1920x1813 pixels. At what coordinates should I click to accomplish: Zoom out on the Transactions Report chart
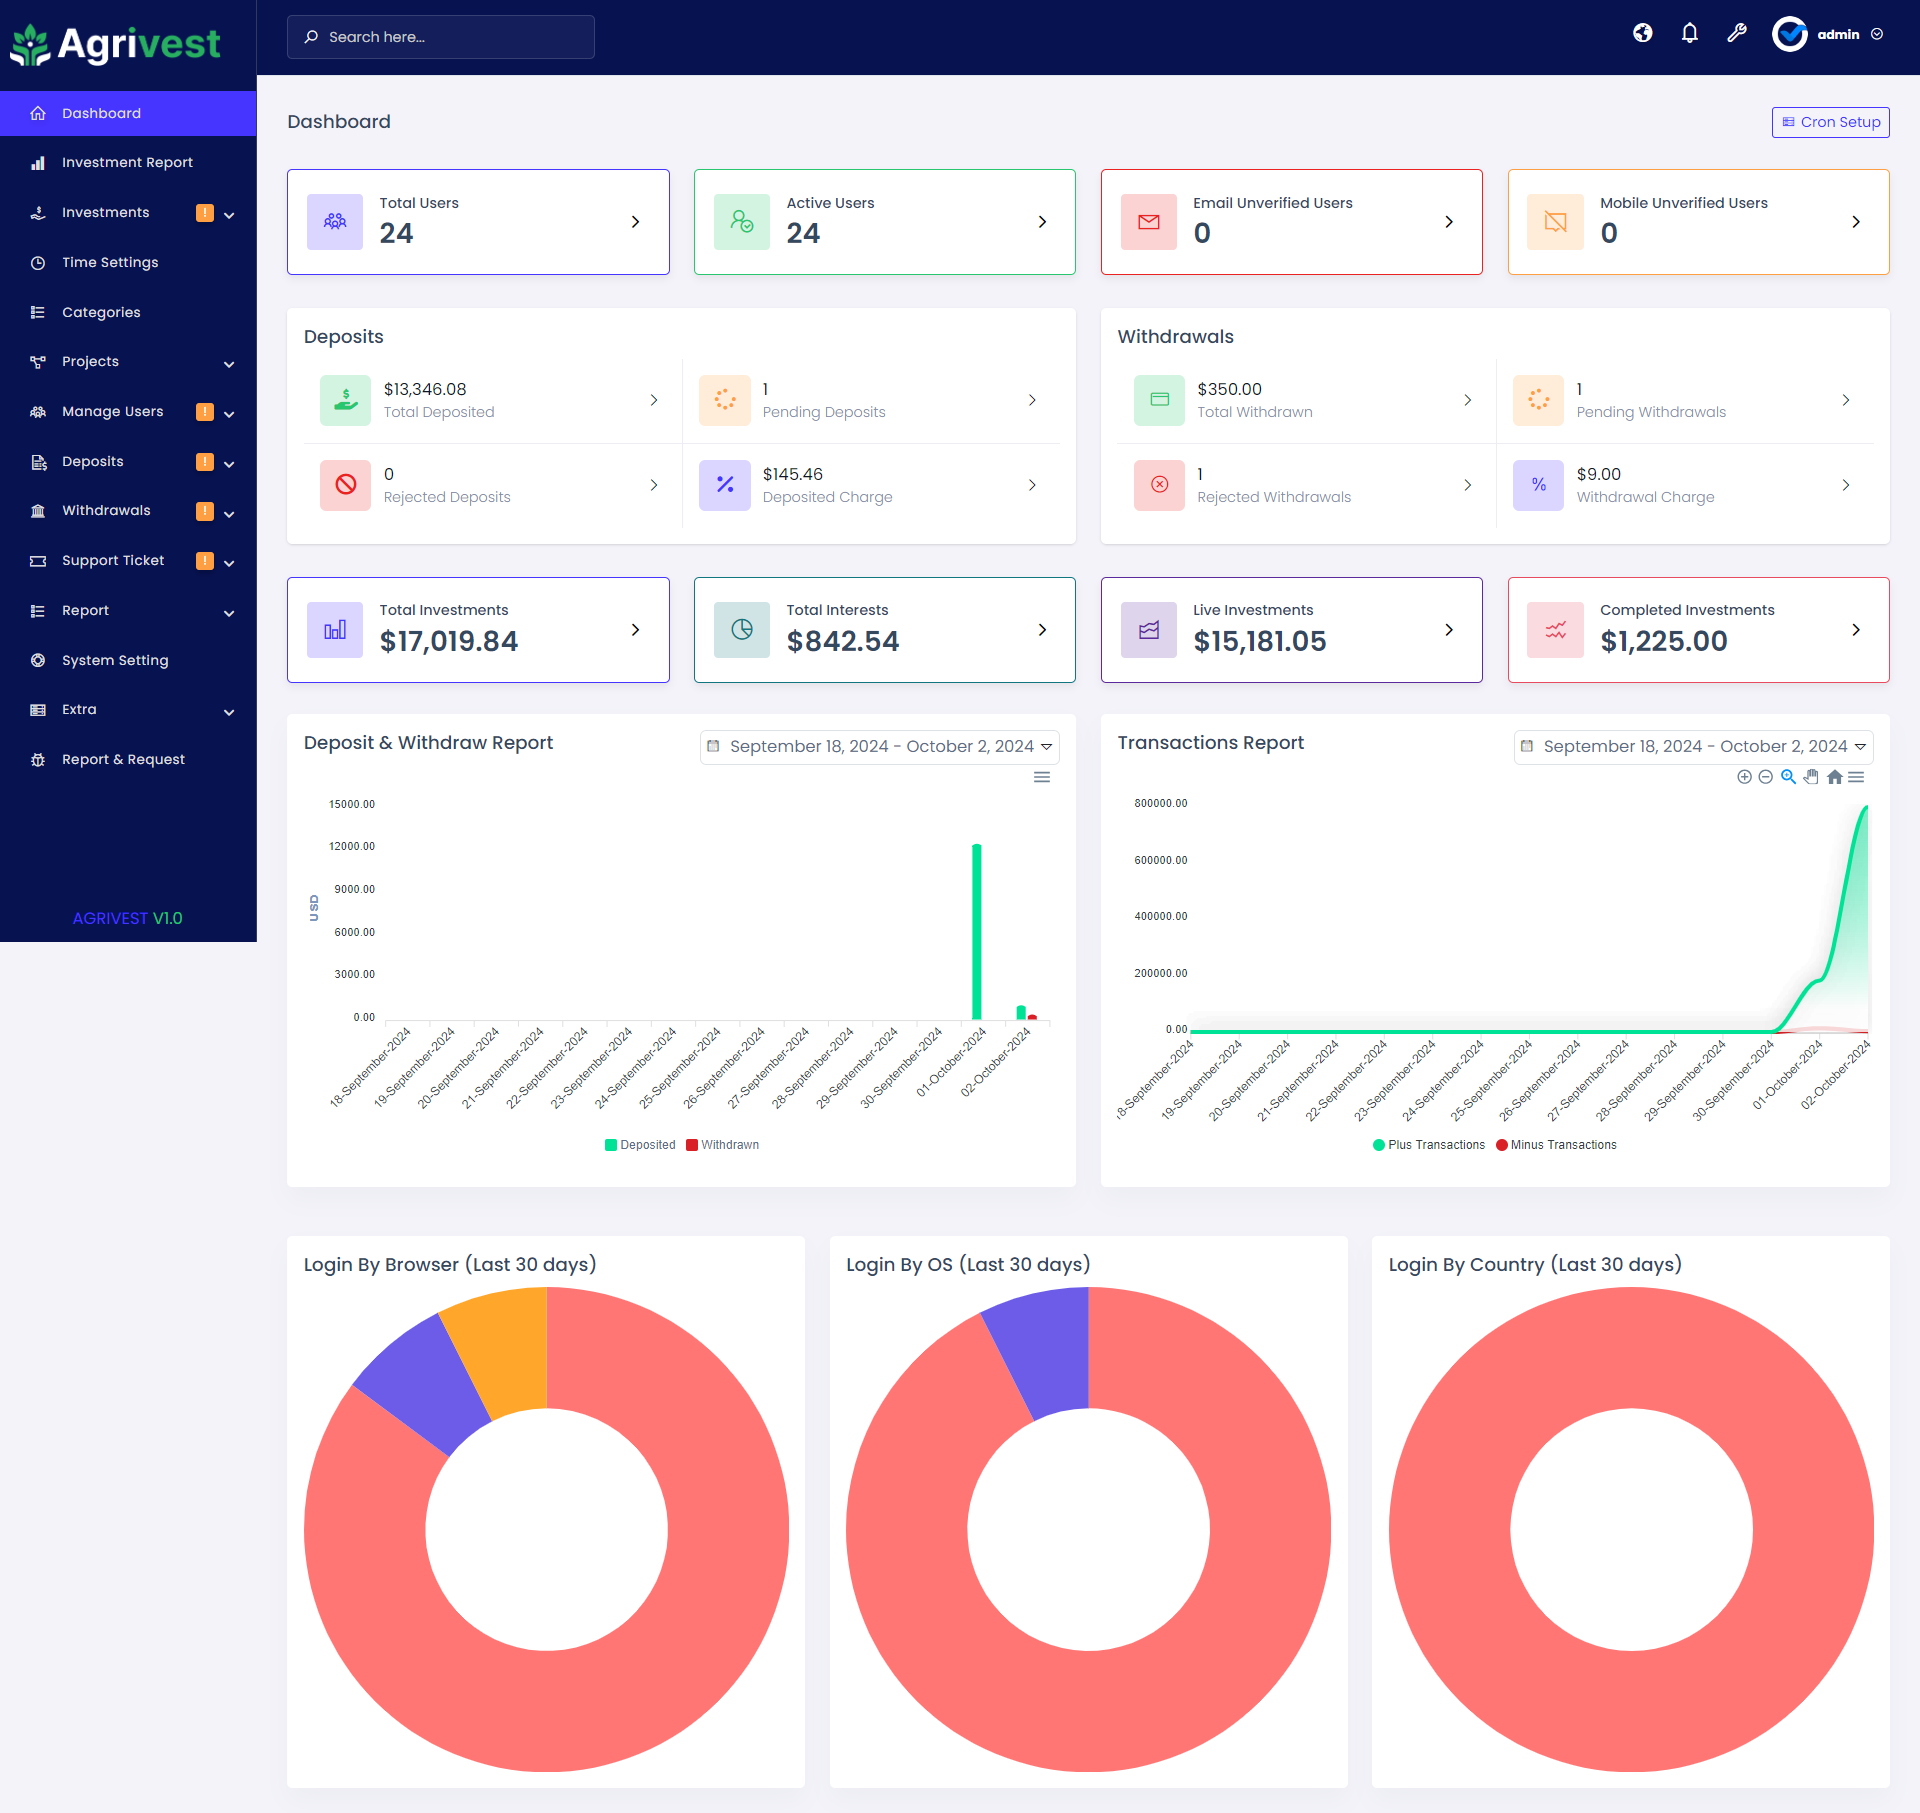point(1765,777)
